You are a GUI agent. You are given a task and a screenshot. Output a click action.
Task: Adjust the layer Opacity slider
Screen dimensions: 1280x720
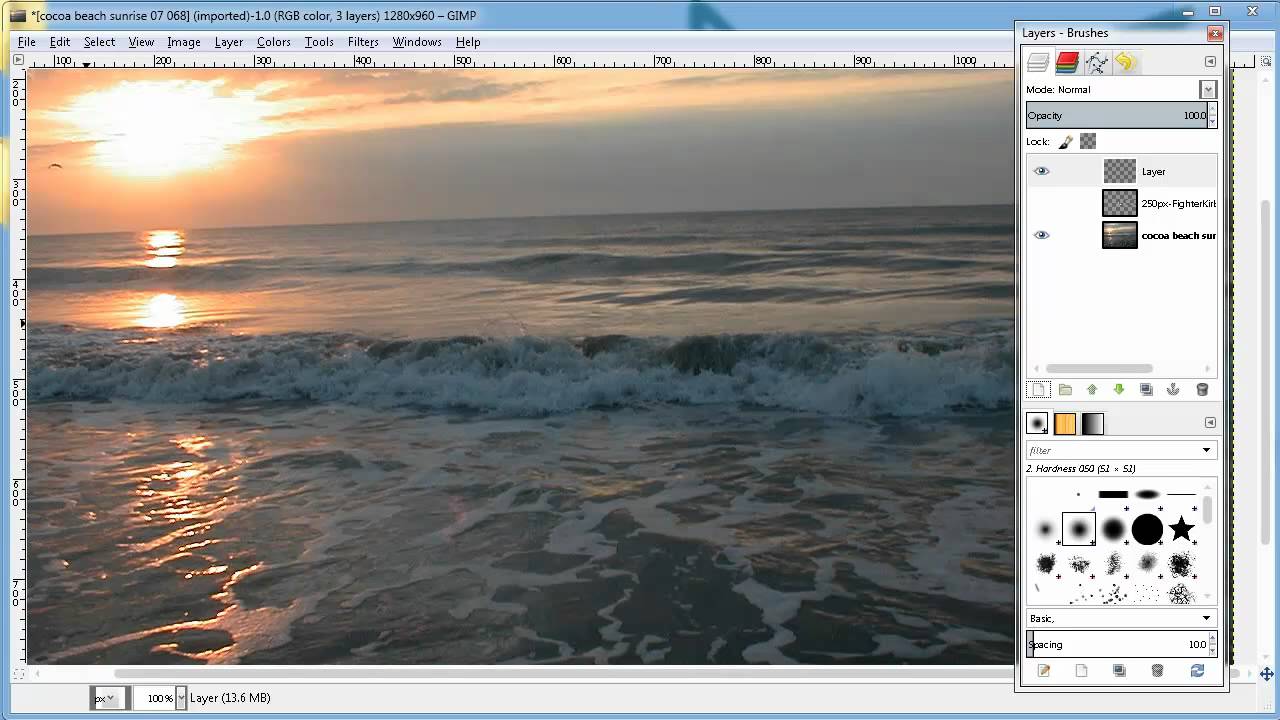coord(1116,115)
